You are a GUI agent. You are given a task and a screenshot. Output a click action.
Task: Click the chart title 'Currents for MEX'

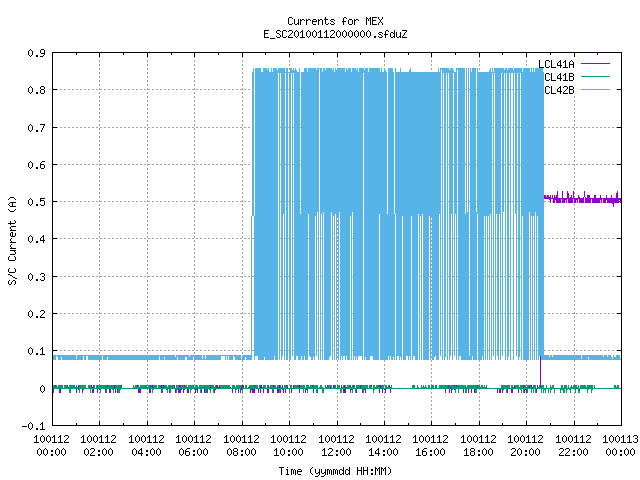tap(335, 21)
